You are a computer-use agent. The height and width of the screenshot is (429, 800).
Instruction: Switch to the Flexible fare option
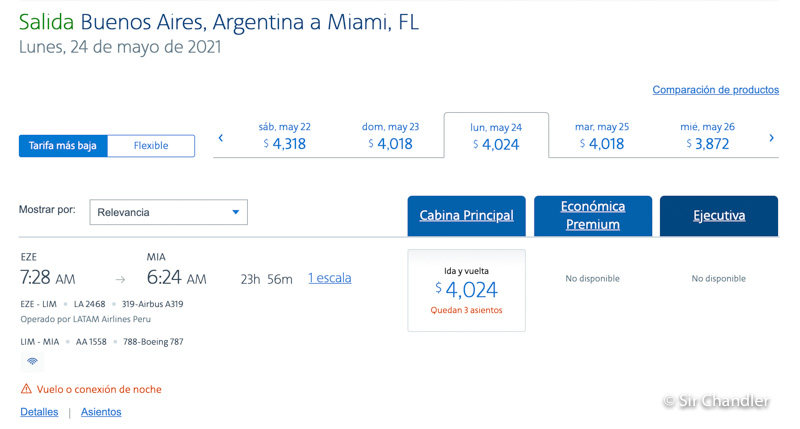tap(151, 146)
